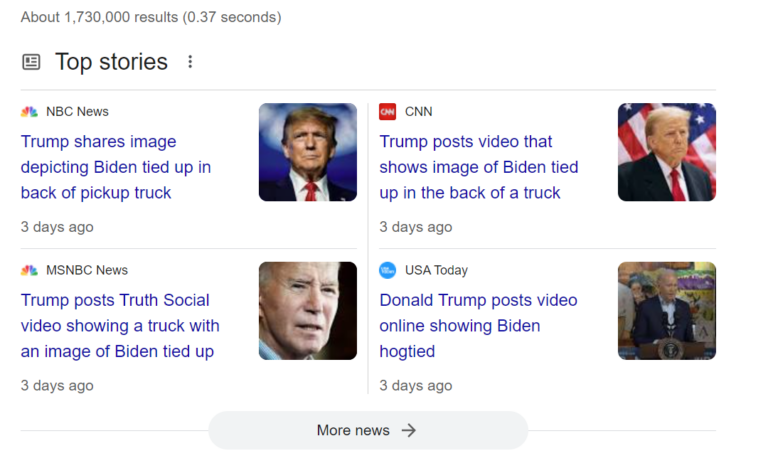The height and width of the screenshot is (468, 768).
Task: Open More news results
Action: click(354, 430)
